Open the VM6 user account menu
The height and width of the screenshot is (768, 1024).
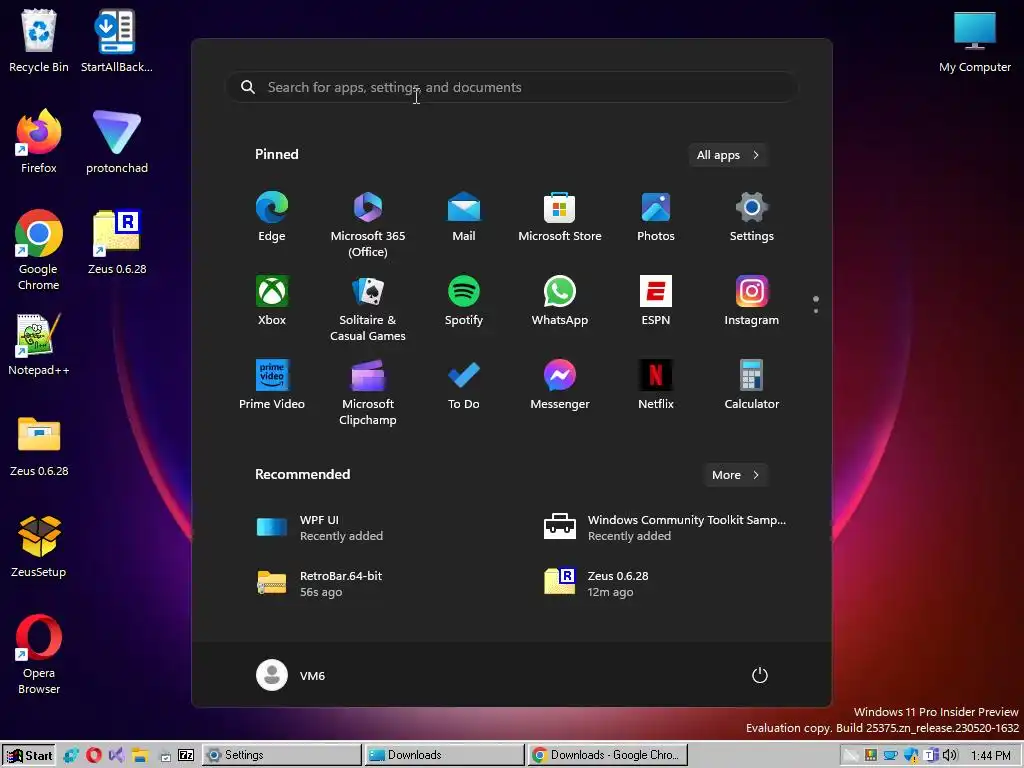coord(291,675)
